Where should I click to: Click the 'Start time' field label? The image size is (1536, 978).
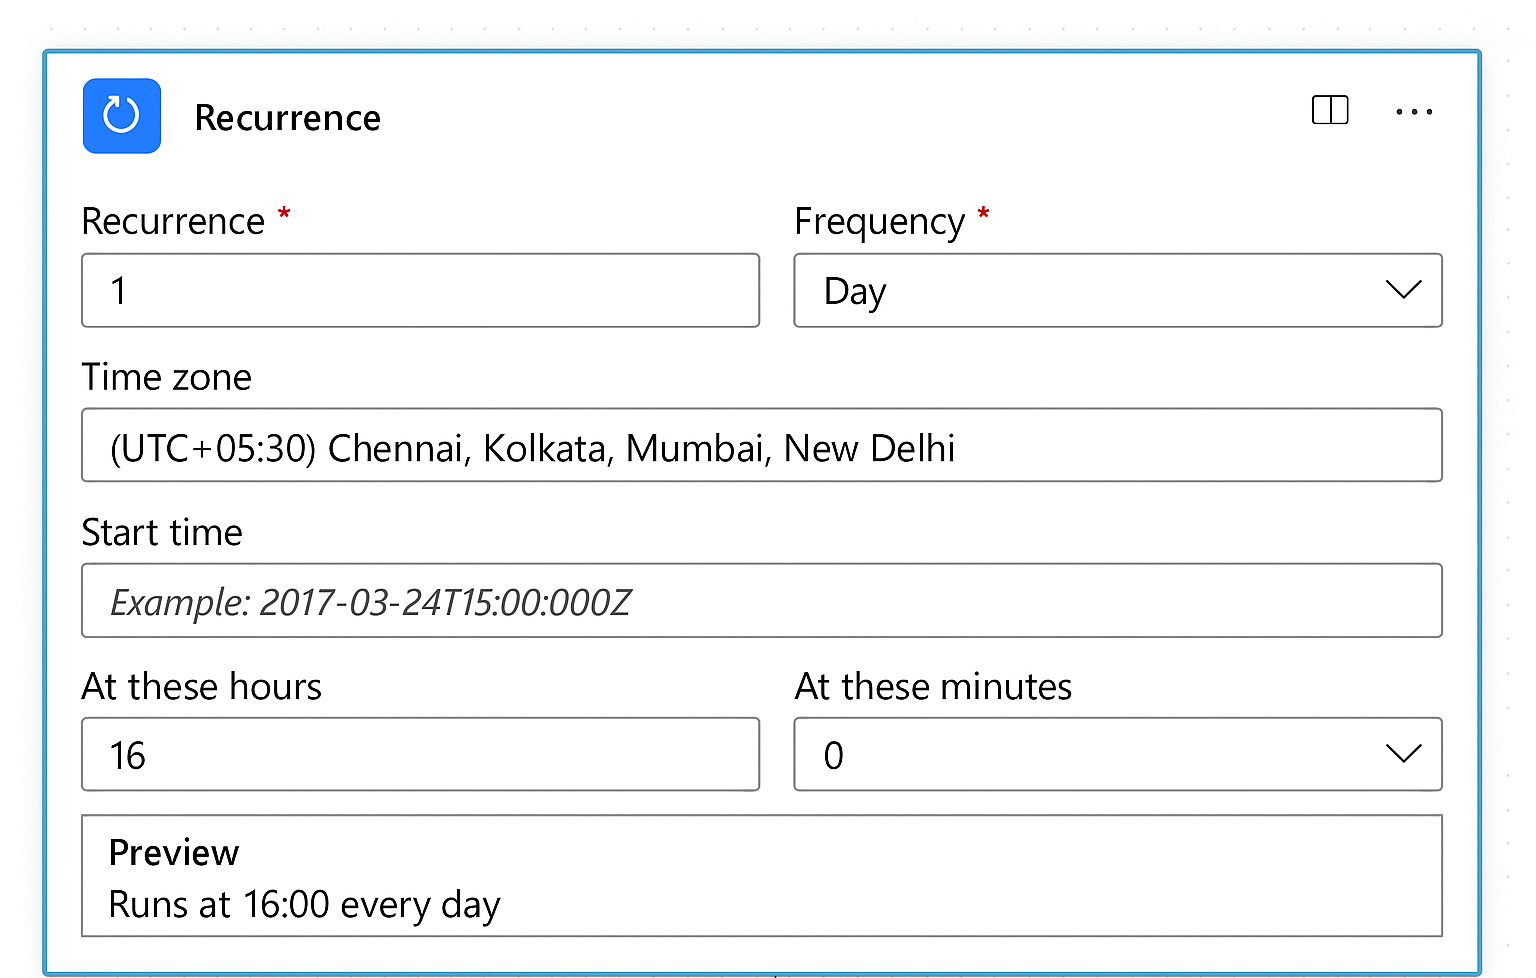coord(162,532)
